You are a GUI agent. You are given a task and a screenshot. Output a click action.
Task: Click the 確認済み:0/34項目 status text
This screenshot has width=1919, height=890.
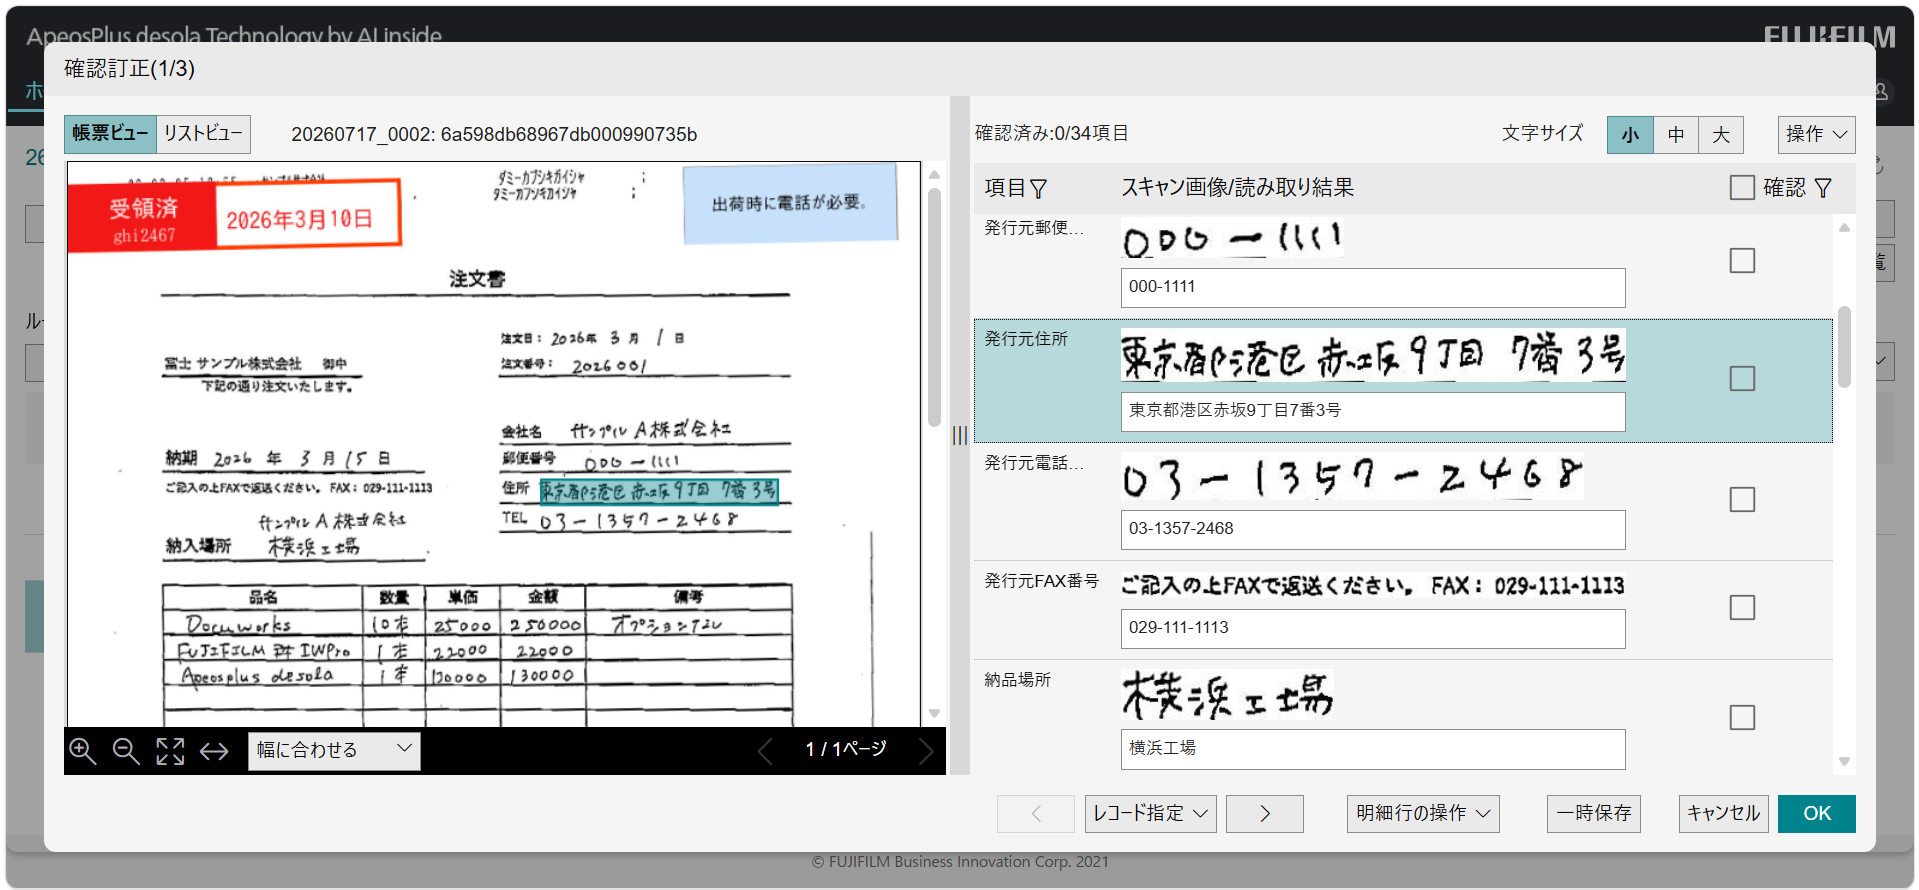1052,134
